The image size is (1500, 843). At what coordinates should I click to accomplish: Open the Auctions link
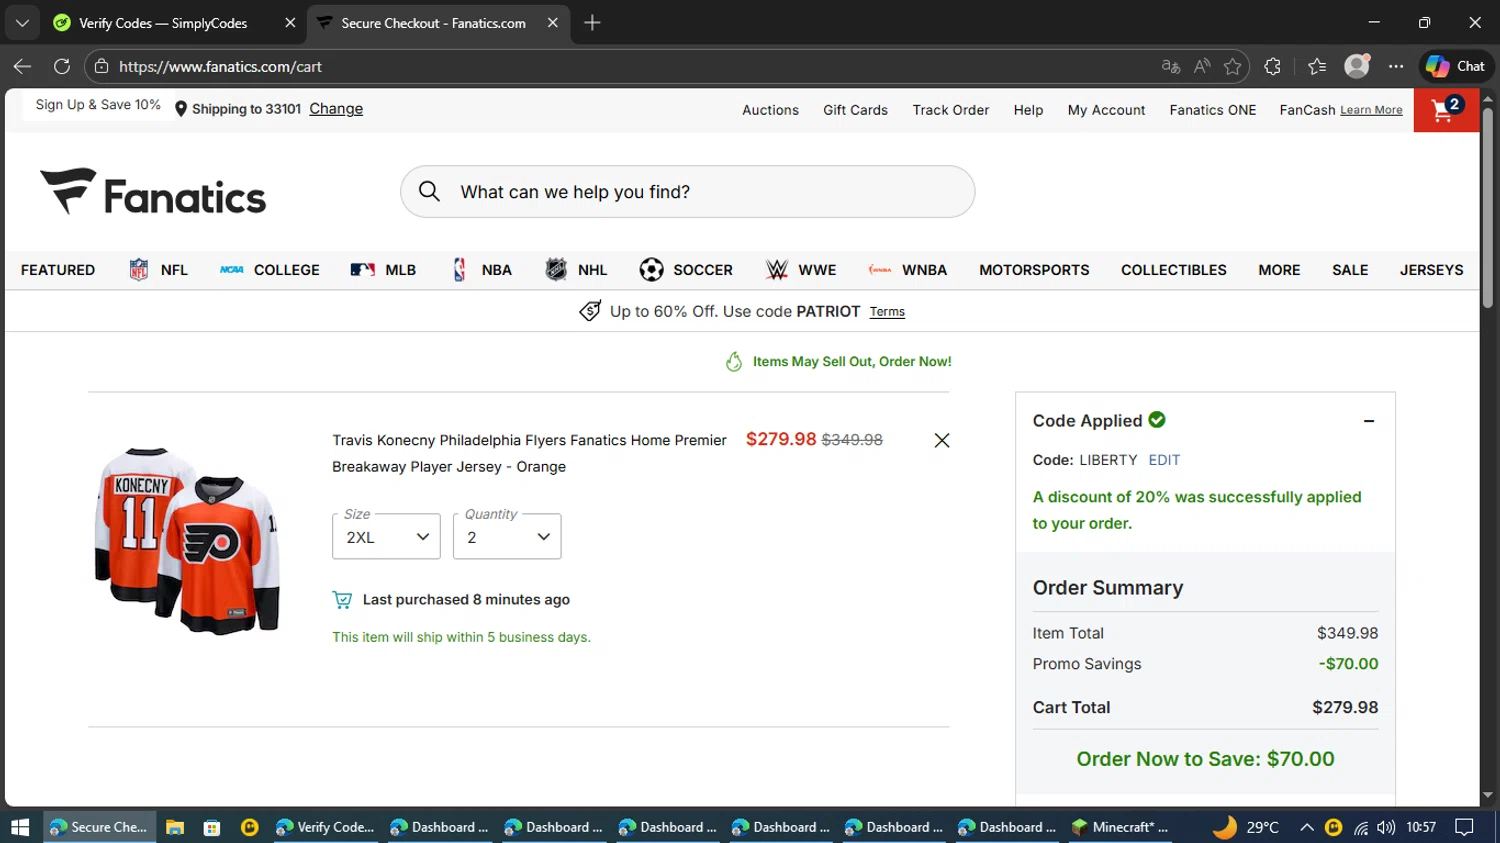770,110
